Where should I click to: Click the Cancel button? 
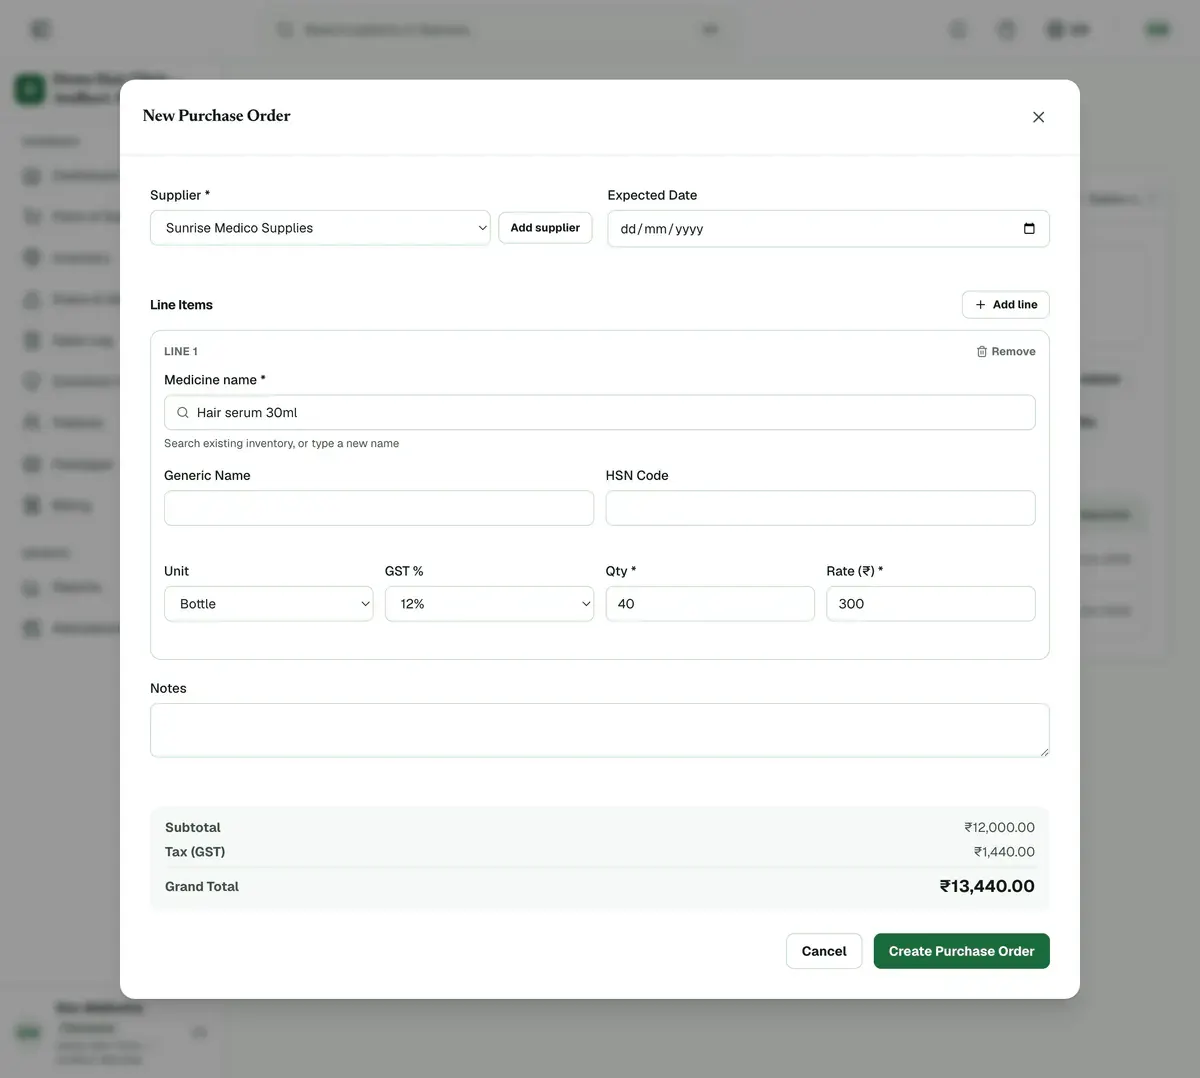(x=824, y=951)
